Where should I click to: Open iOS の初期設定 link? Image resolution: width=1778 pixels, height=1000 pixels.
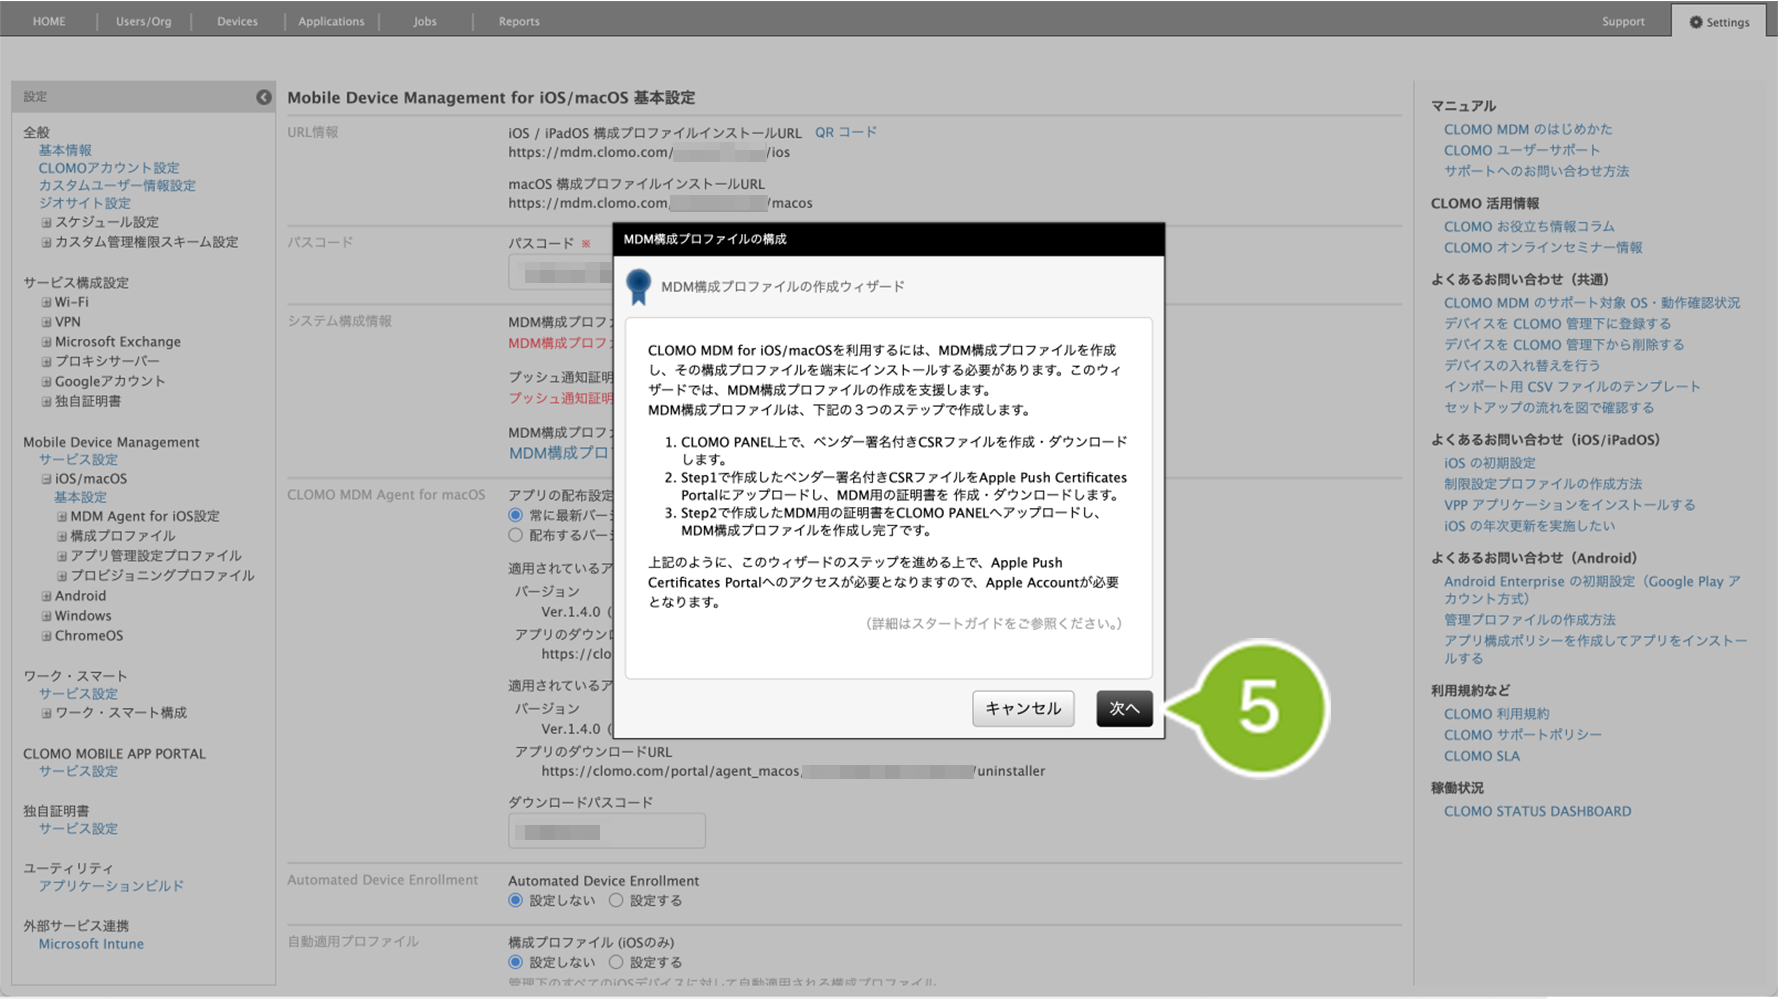click(x=1489, y=463)
